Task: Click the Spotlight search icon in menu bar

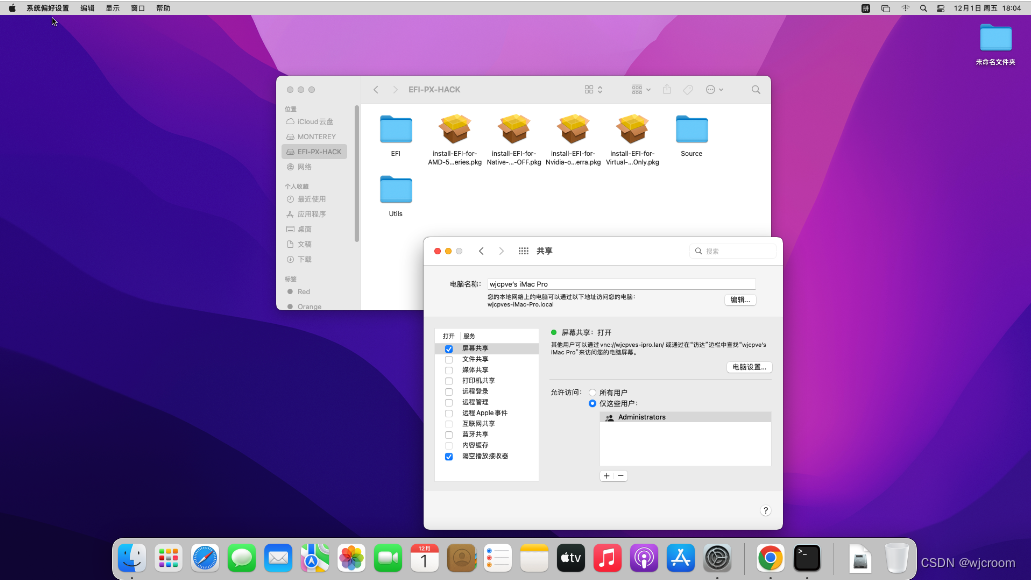Action: [923, 8]
